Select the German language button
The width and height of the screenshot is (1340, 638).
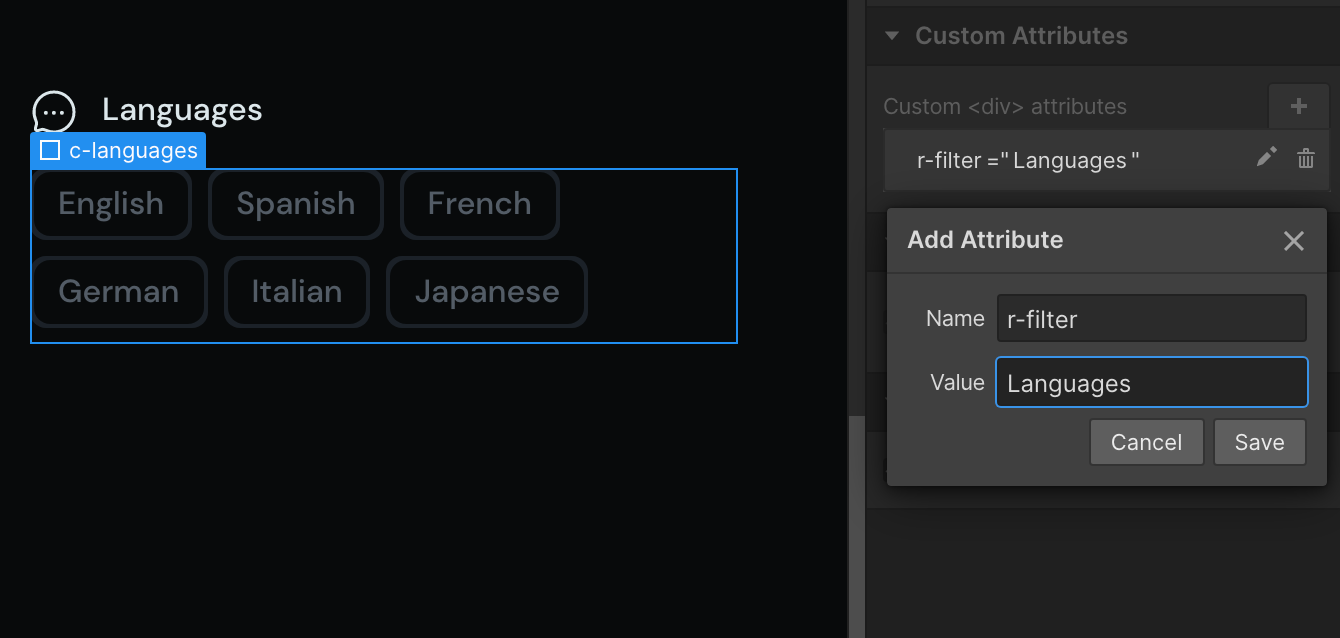coord(119,292)
